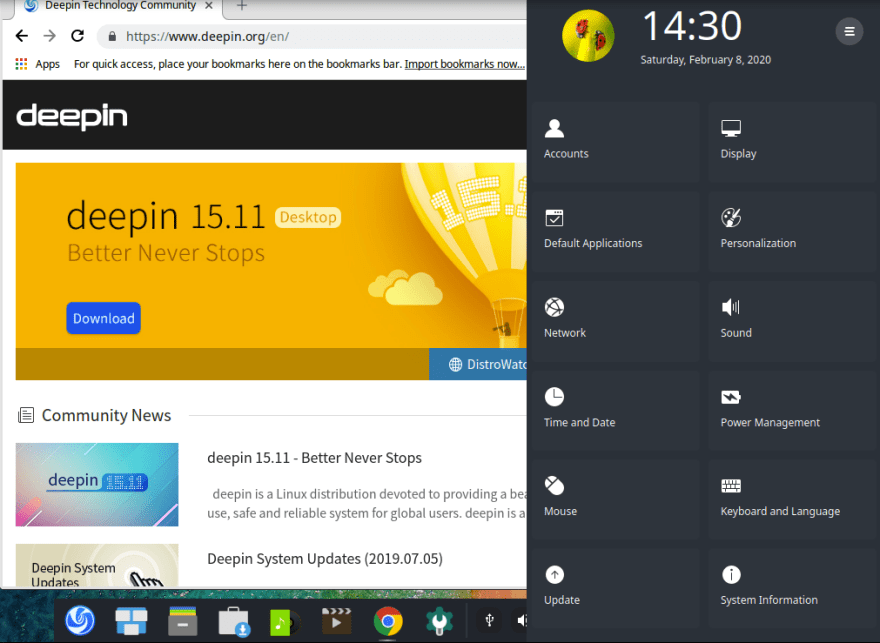This screenshot has height=643, width=880.
Task: Click the deepin 15.11 news thumbnail
Action: pyautogui.click(x=97, y=485)
